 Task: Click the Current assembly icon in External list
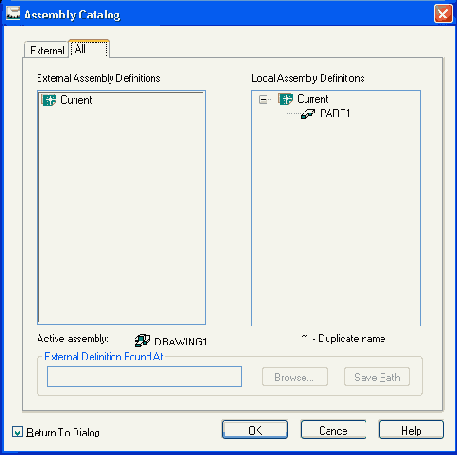pyautogui.click(x=49, y=100)
